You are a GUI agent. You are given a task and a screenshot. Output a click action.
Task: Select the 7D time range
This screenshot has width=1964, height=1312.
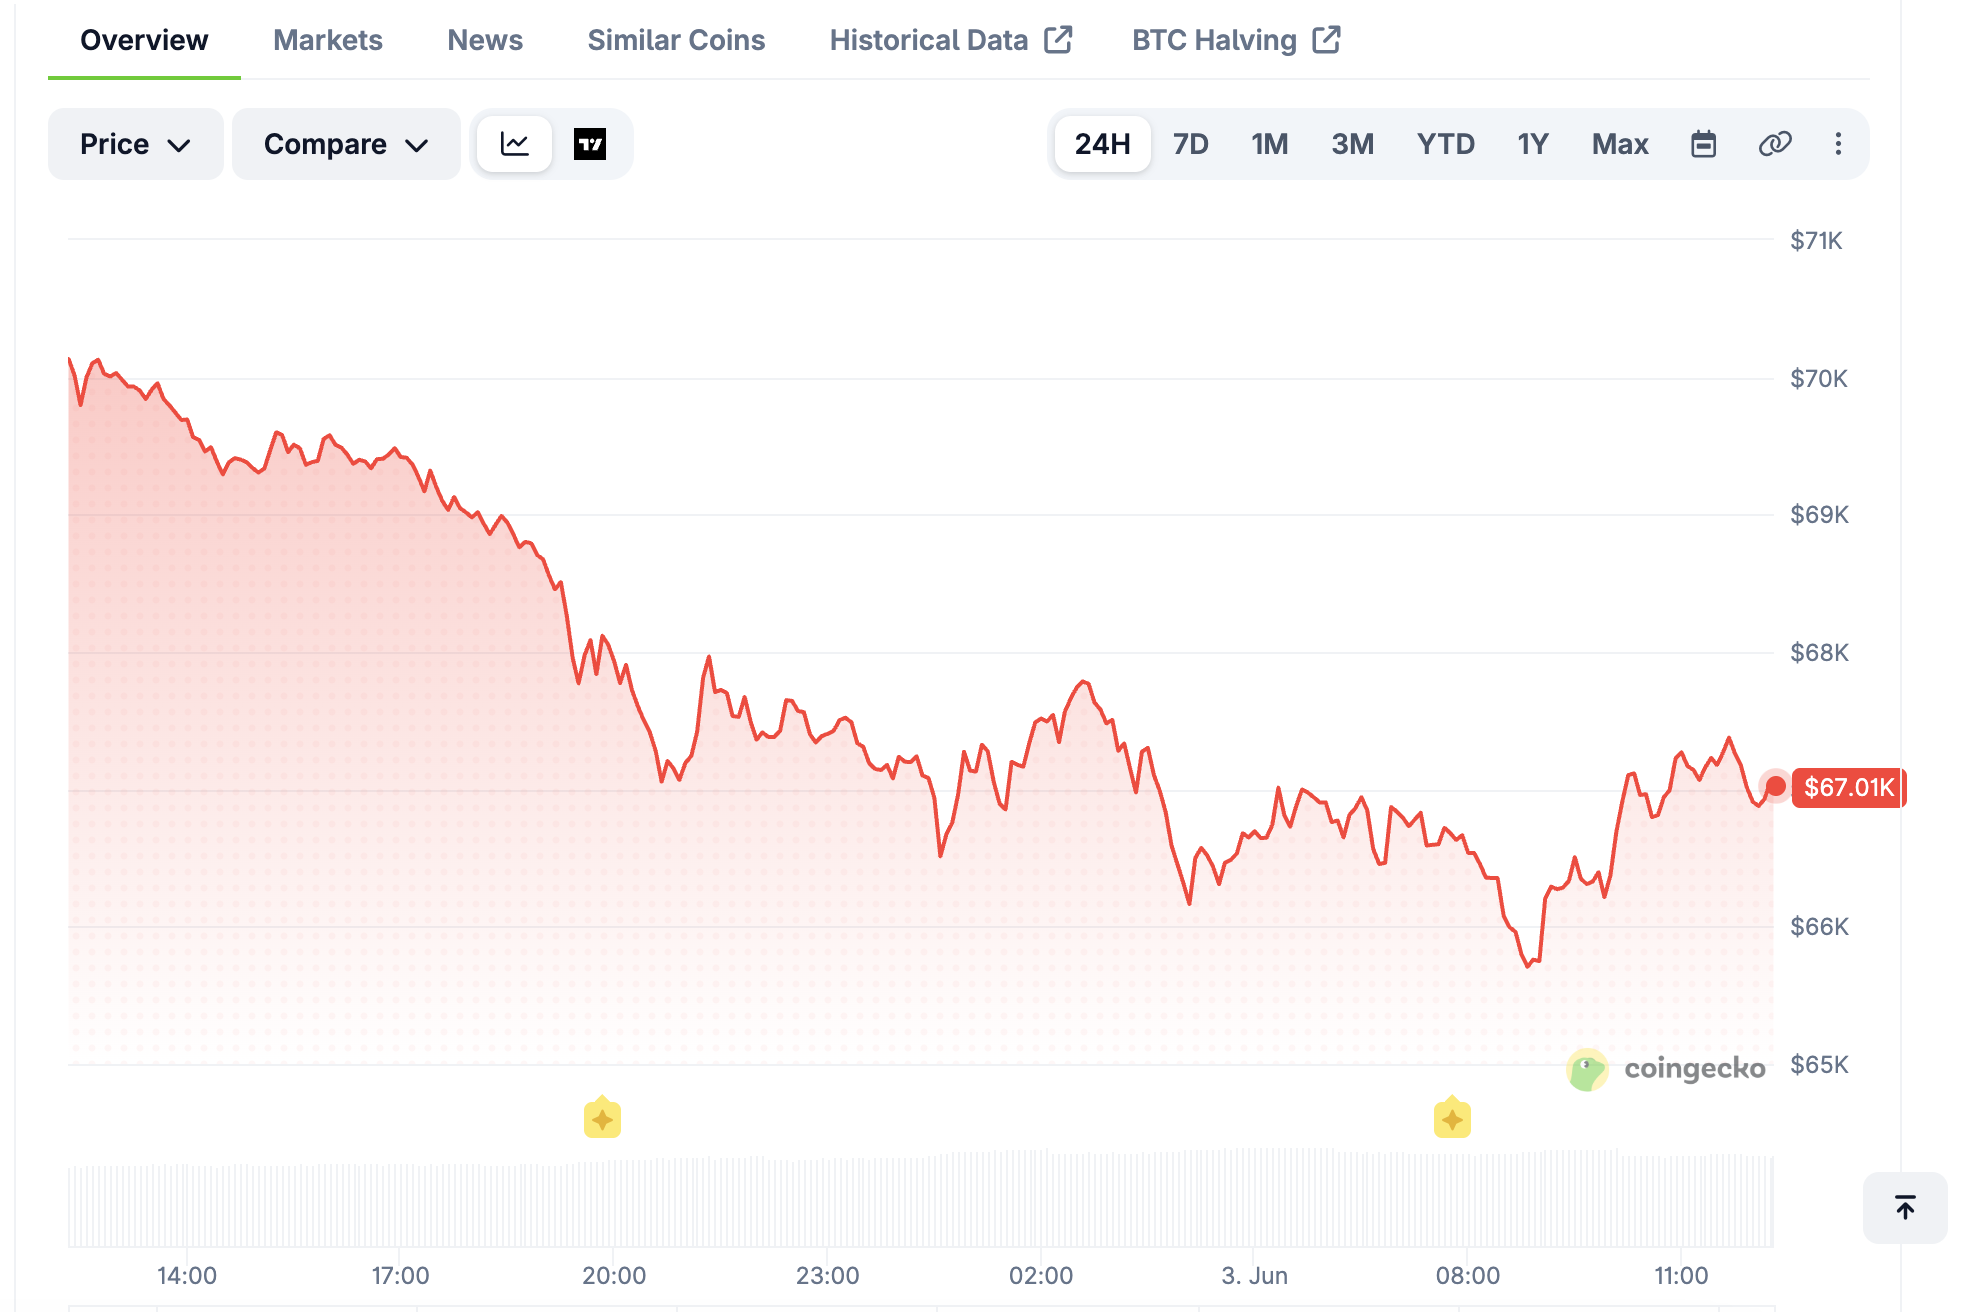tap(1190, 144)
